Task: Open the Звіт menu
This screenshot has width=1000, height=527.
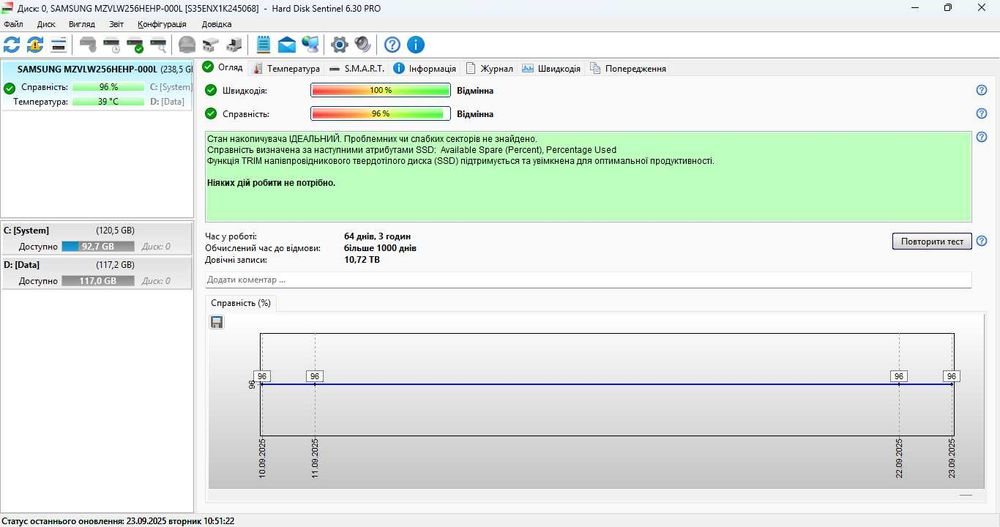Action: (116, 24)
